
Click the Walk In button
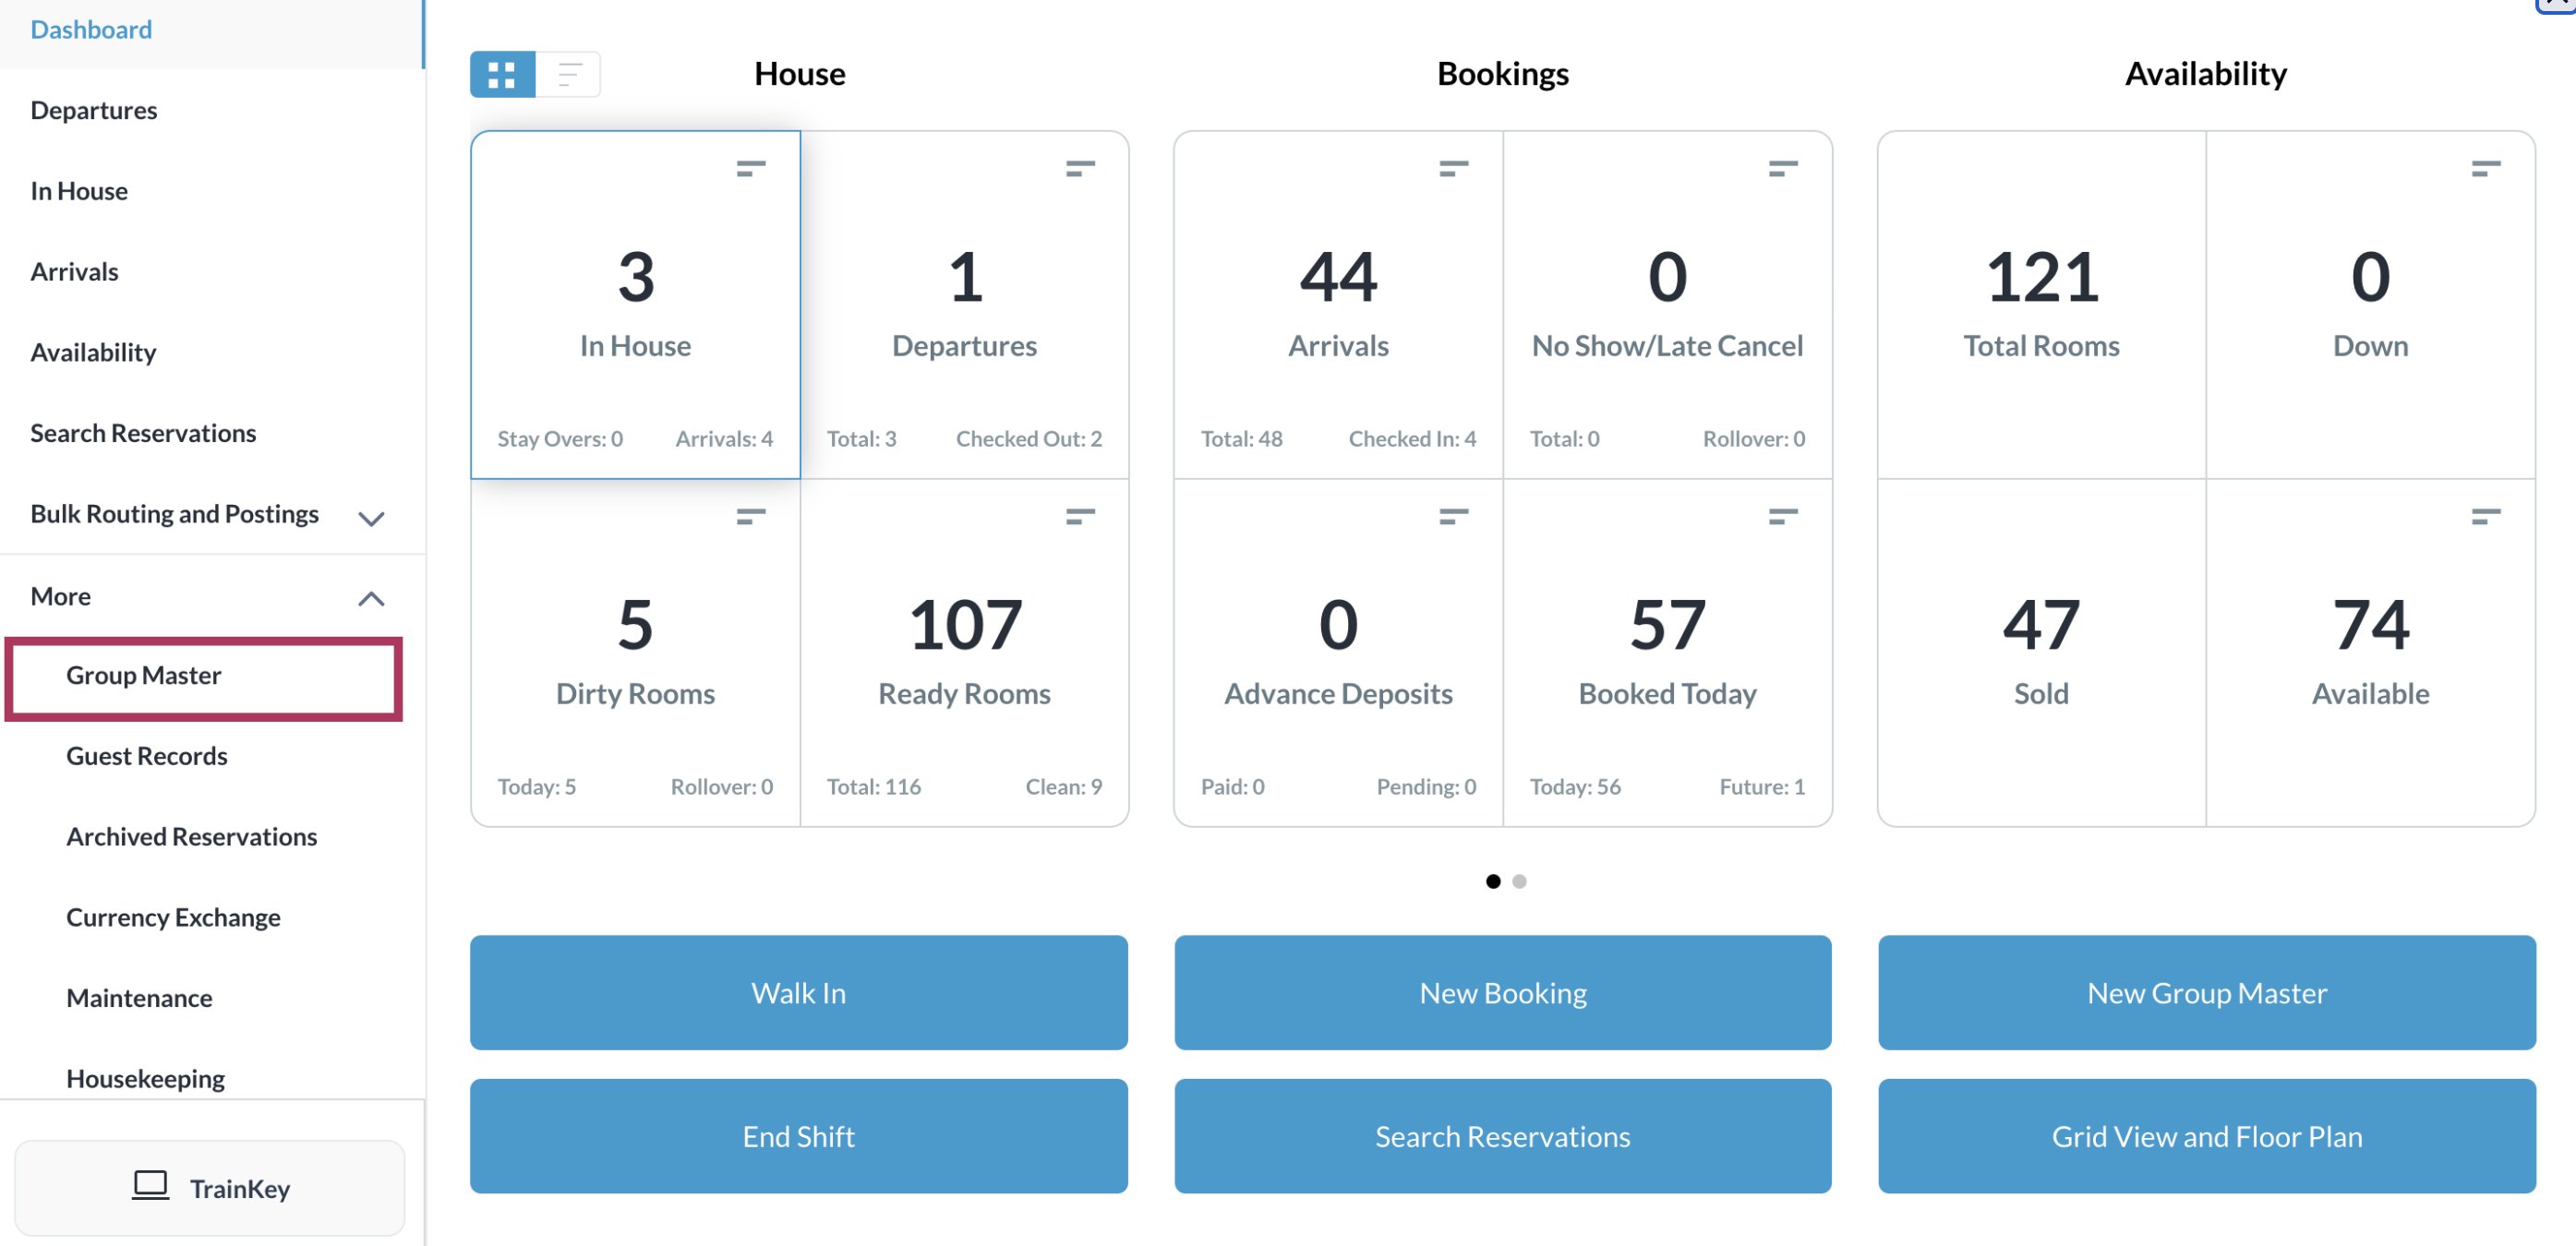pos(798,992)
